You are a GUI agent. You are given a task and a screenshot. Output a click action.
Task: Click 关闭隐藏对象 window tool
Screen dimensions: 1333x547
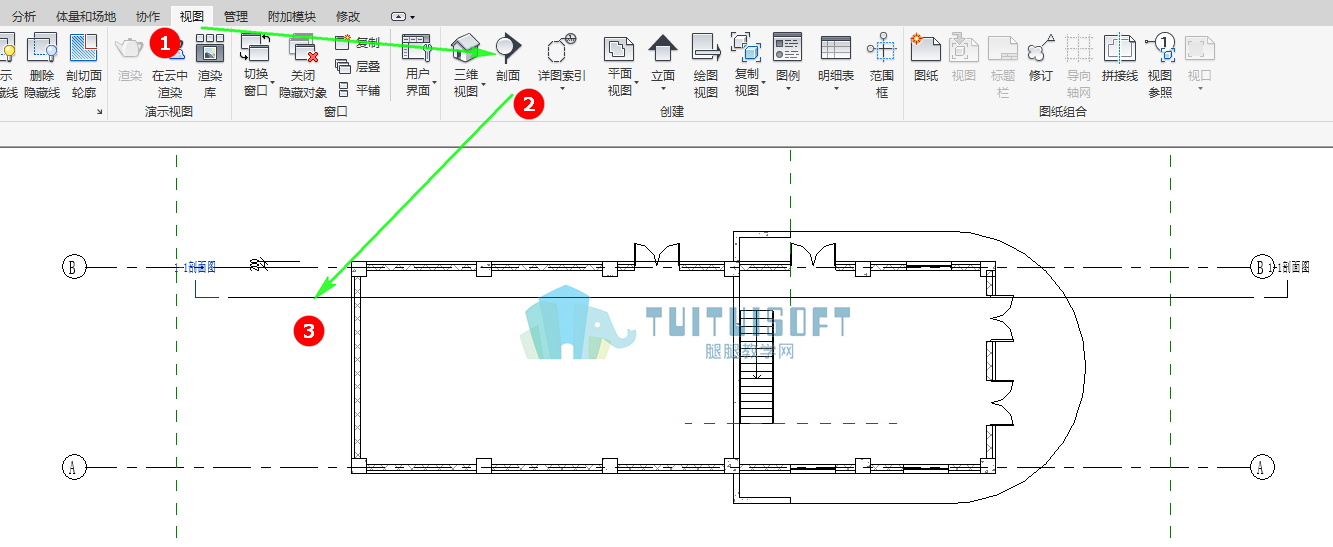[x=303, y=65]
